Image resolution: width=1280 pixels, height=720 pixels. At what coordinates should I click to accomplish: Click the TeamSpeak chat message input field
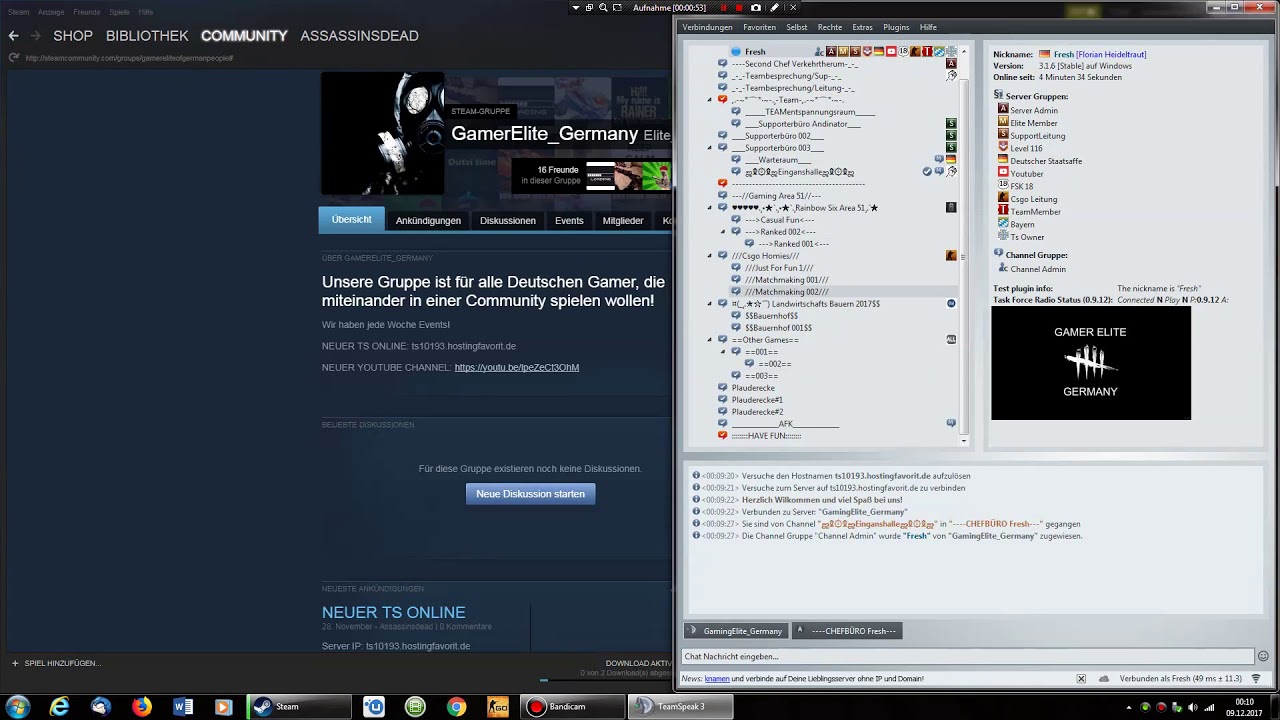[967, 656]
